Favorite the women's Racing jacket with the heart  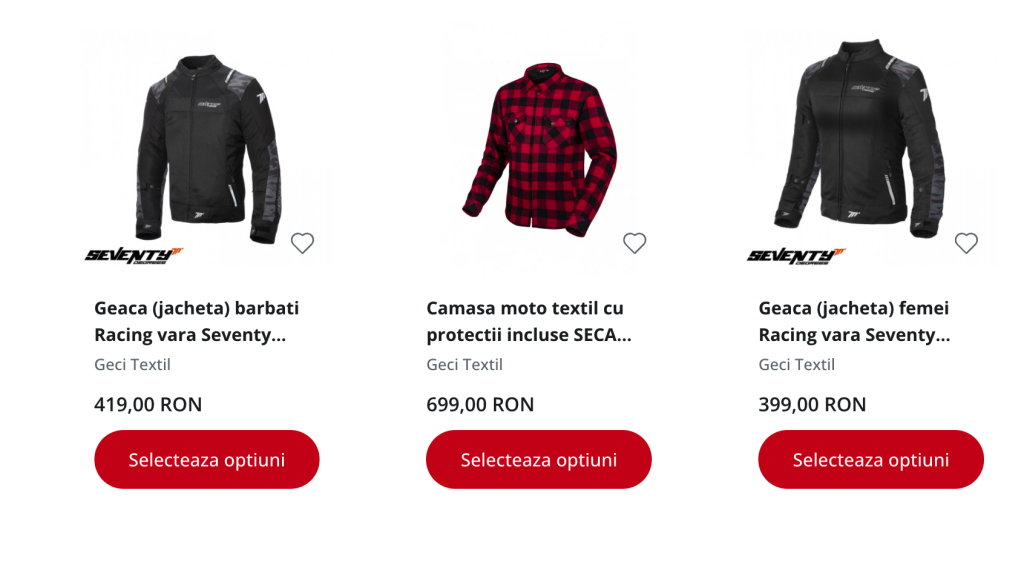966,243
